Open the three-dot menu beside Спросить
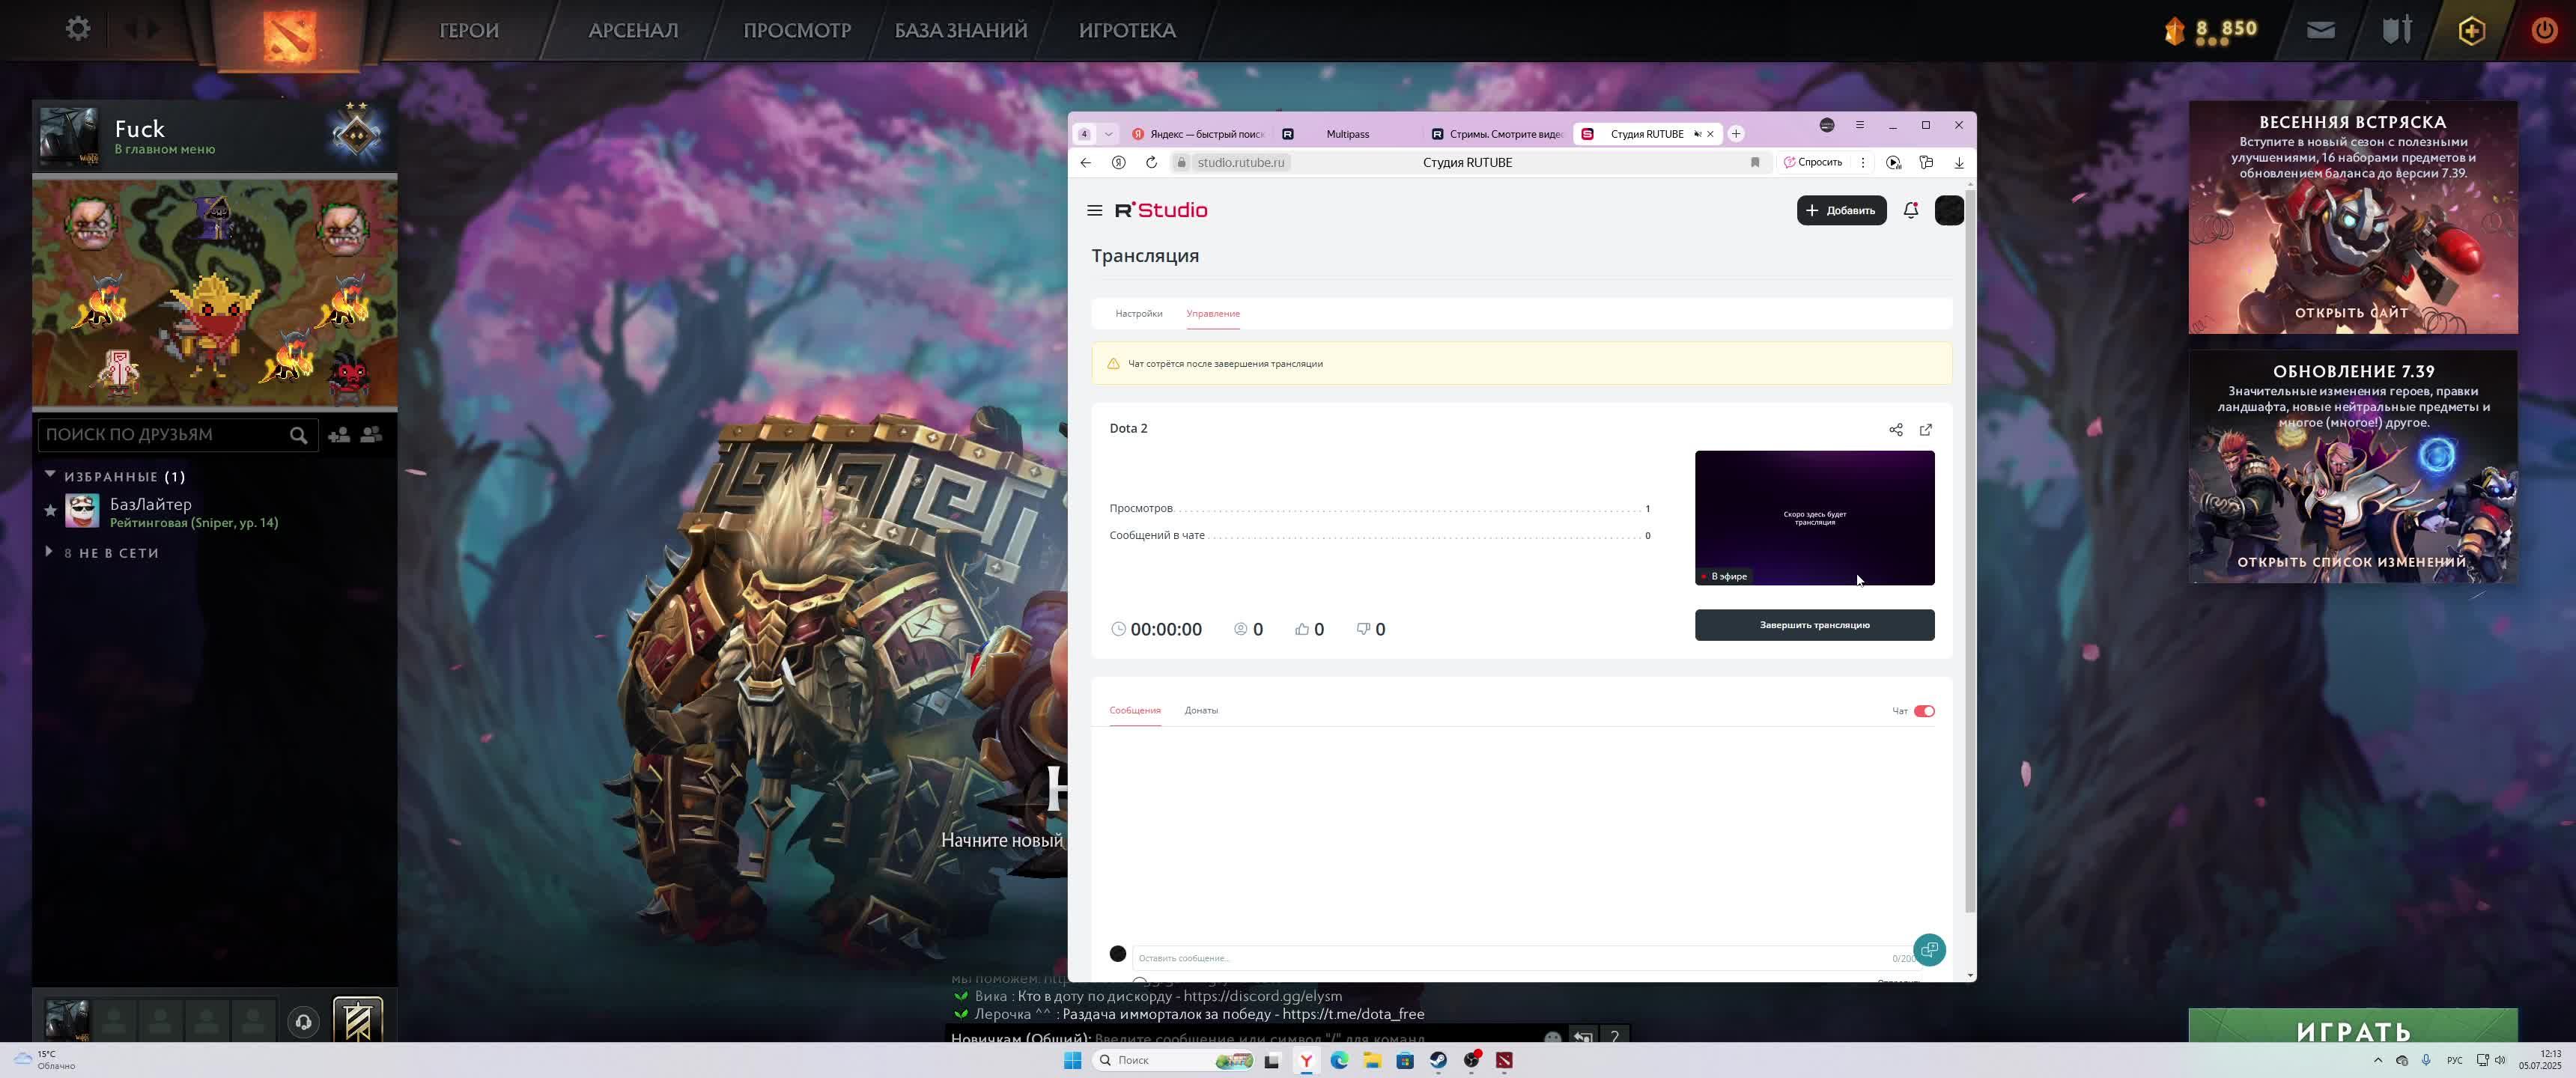This screenshot has height=1078, width=2576. point(1862,162)
